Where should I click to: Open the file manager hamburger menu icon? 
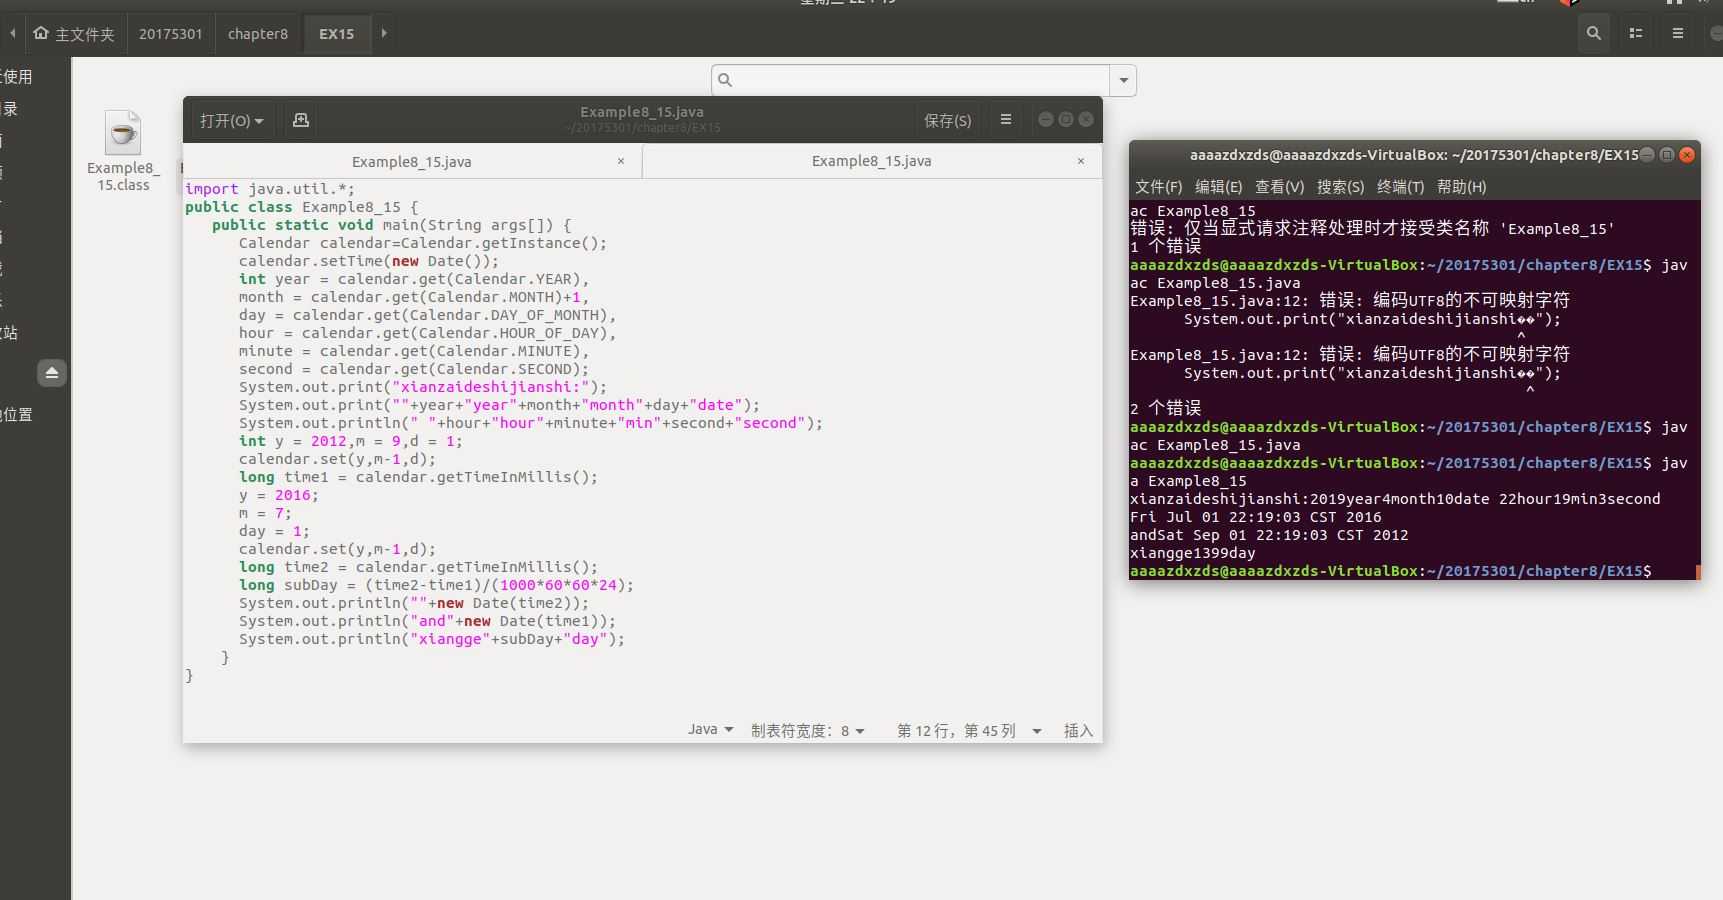coord(1678,34)
